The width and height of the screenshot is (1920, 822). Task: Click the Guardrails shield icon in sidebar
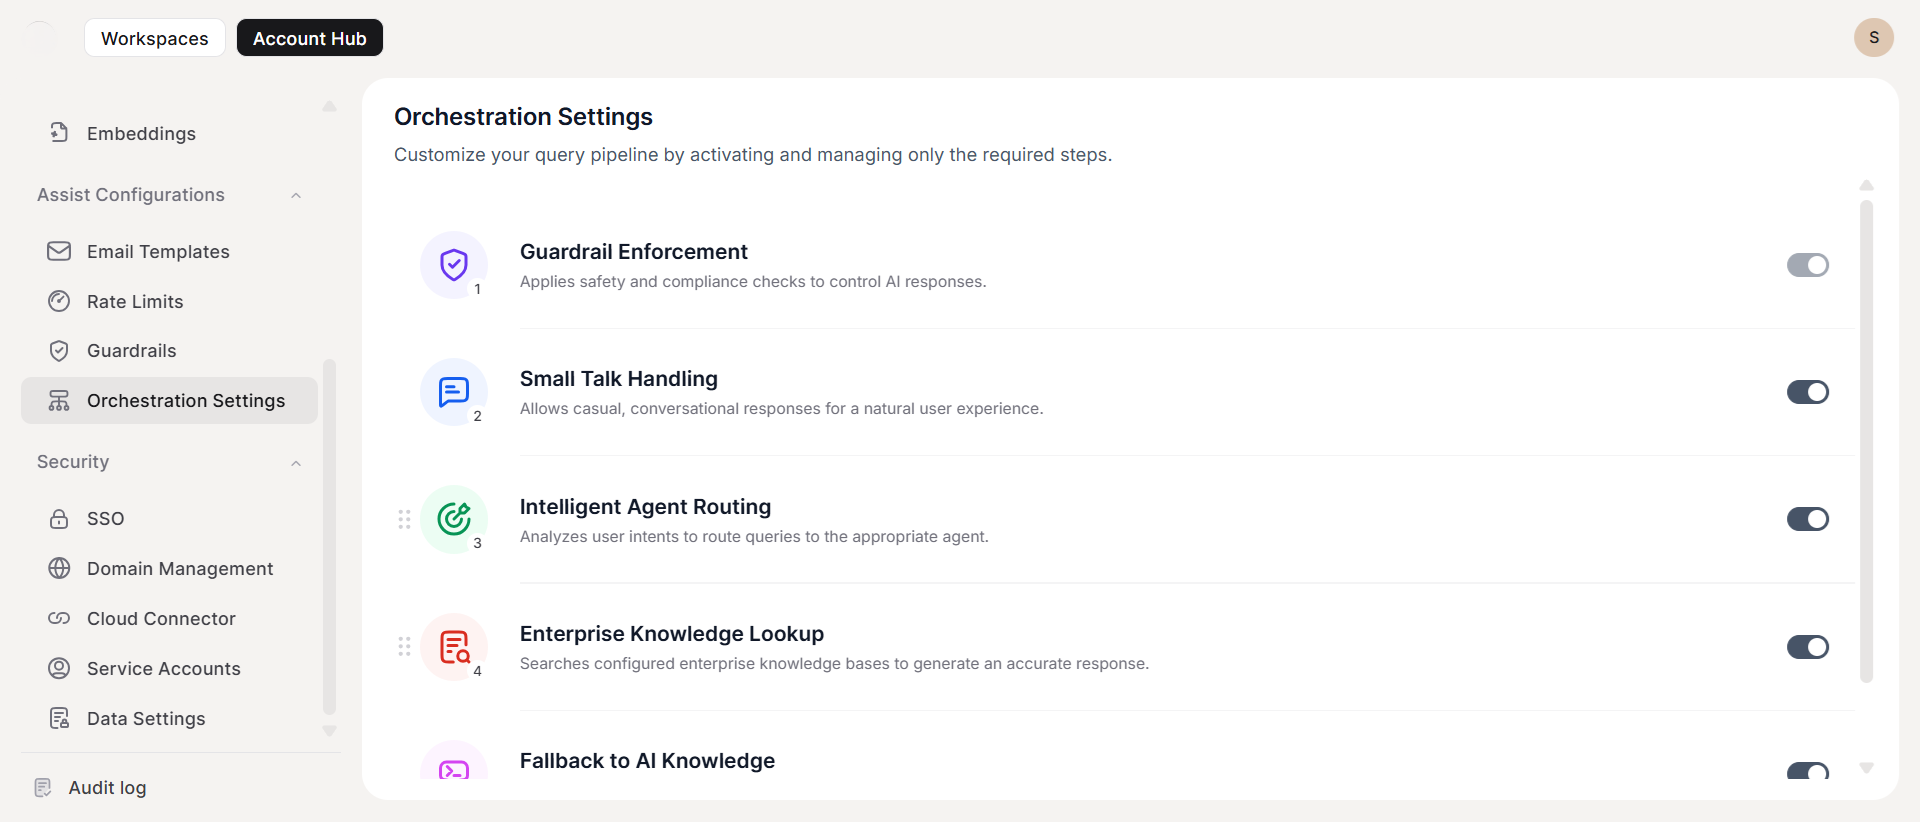(59, 350)
